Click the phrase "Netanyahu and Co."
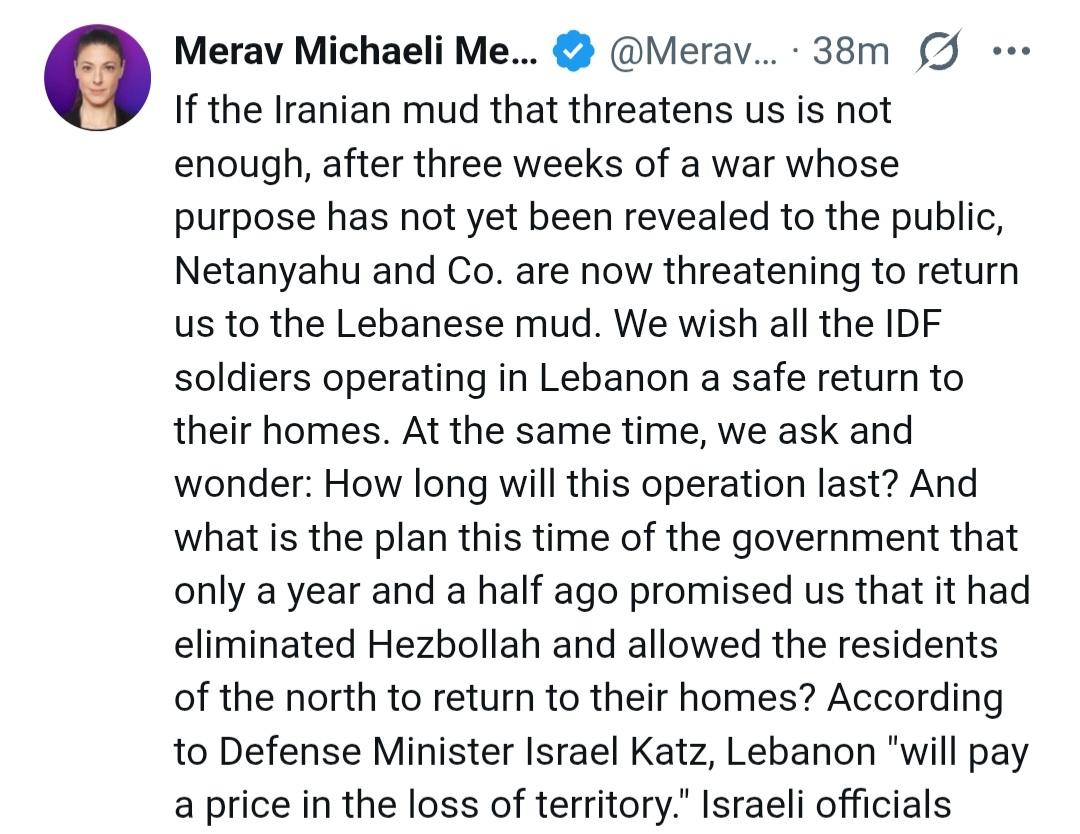Viewport: 1080px width, 834px height. [x=340, y=271]
